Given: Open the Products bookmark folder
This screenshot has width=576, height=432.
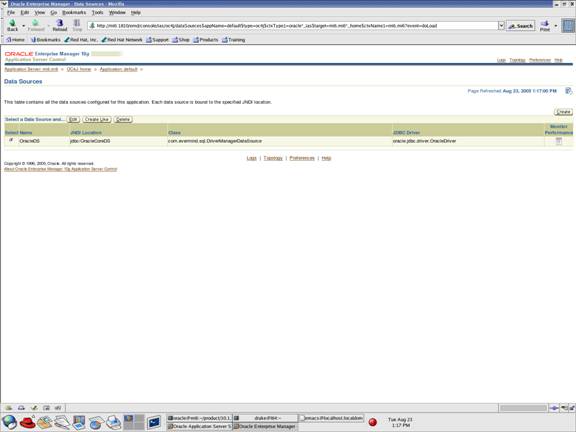Looking at the screenshot, I should coord(206,40).
